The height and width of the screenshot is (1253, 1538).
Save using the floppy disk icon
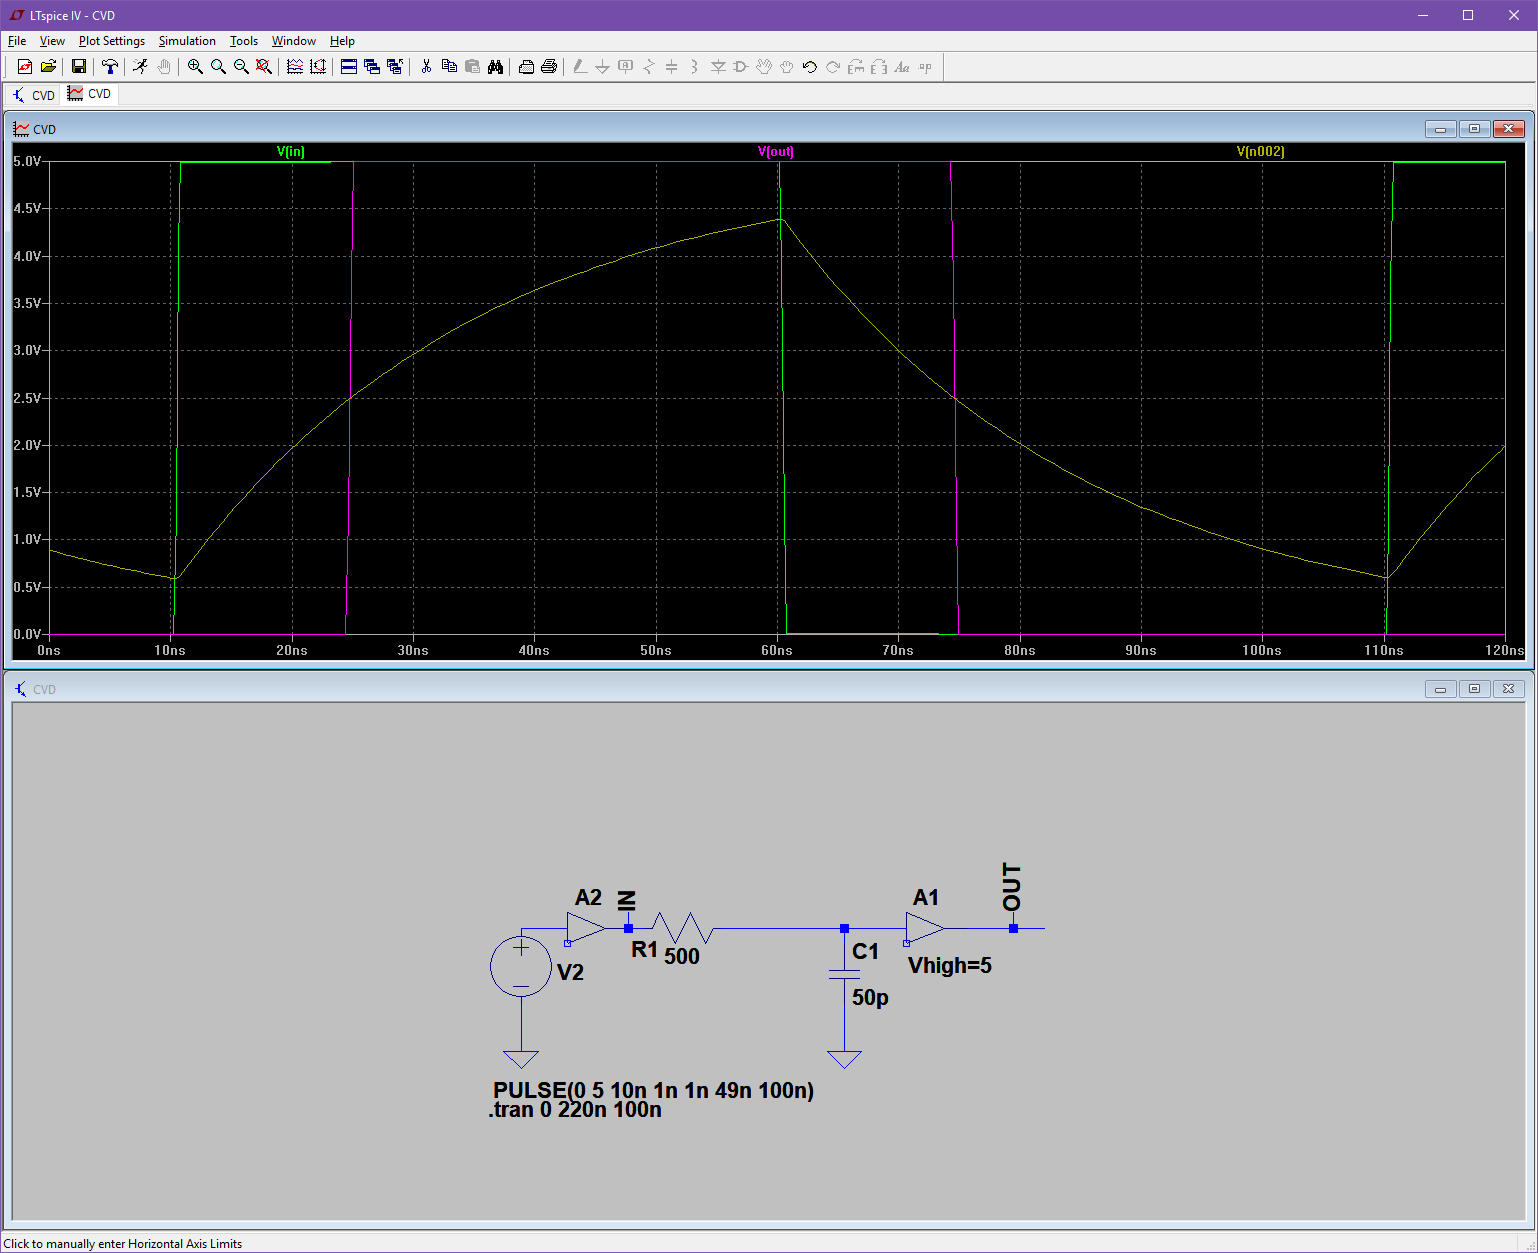[78, 67]
